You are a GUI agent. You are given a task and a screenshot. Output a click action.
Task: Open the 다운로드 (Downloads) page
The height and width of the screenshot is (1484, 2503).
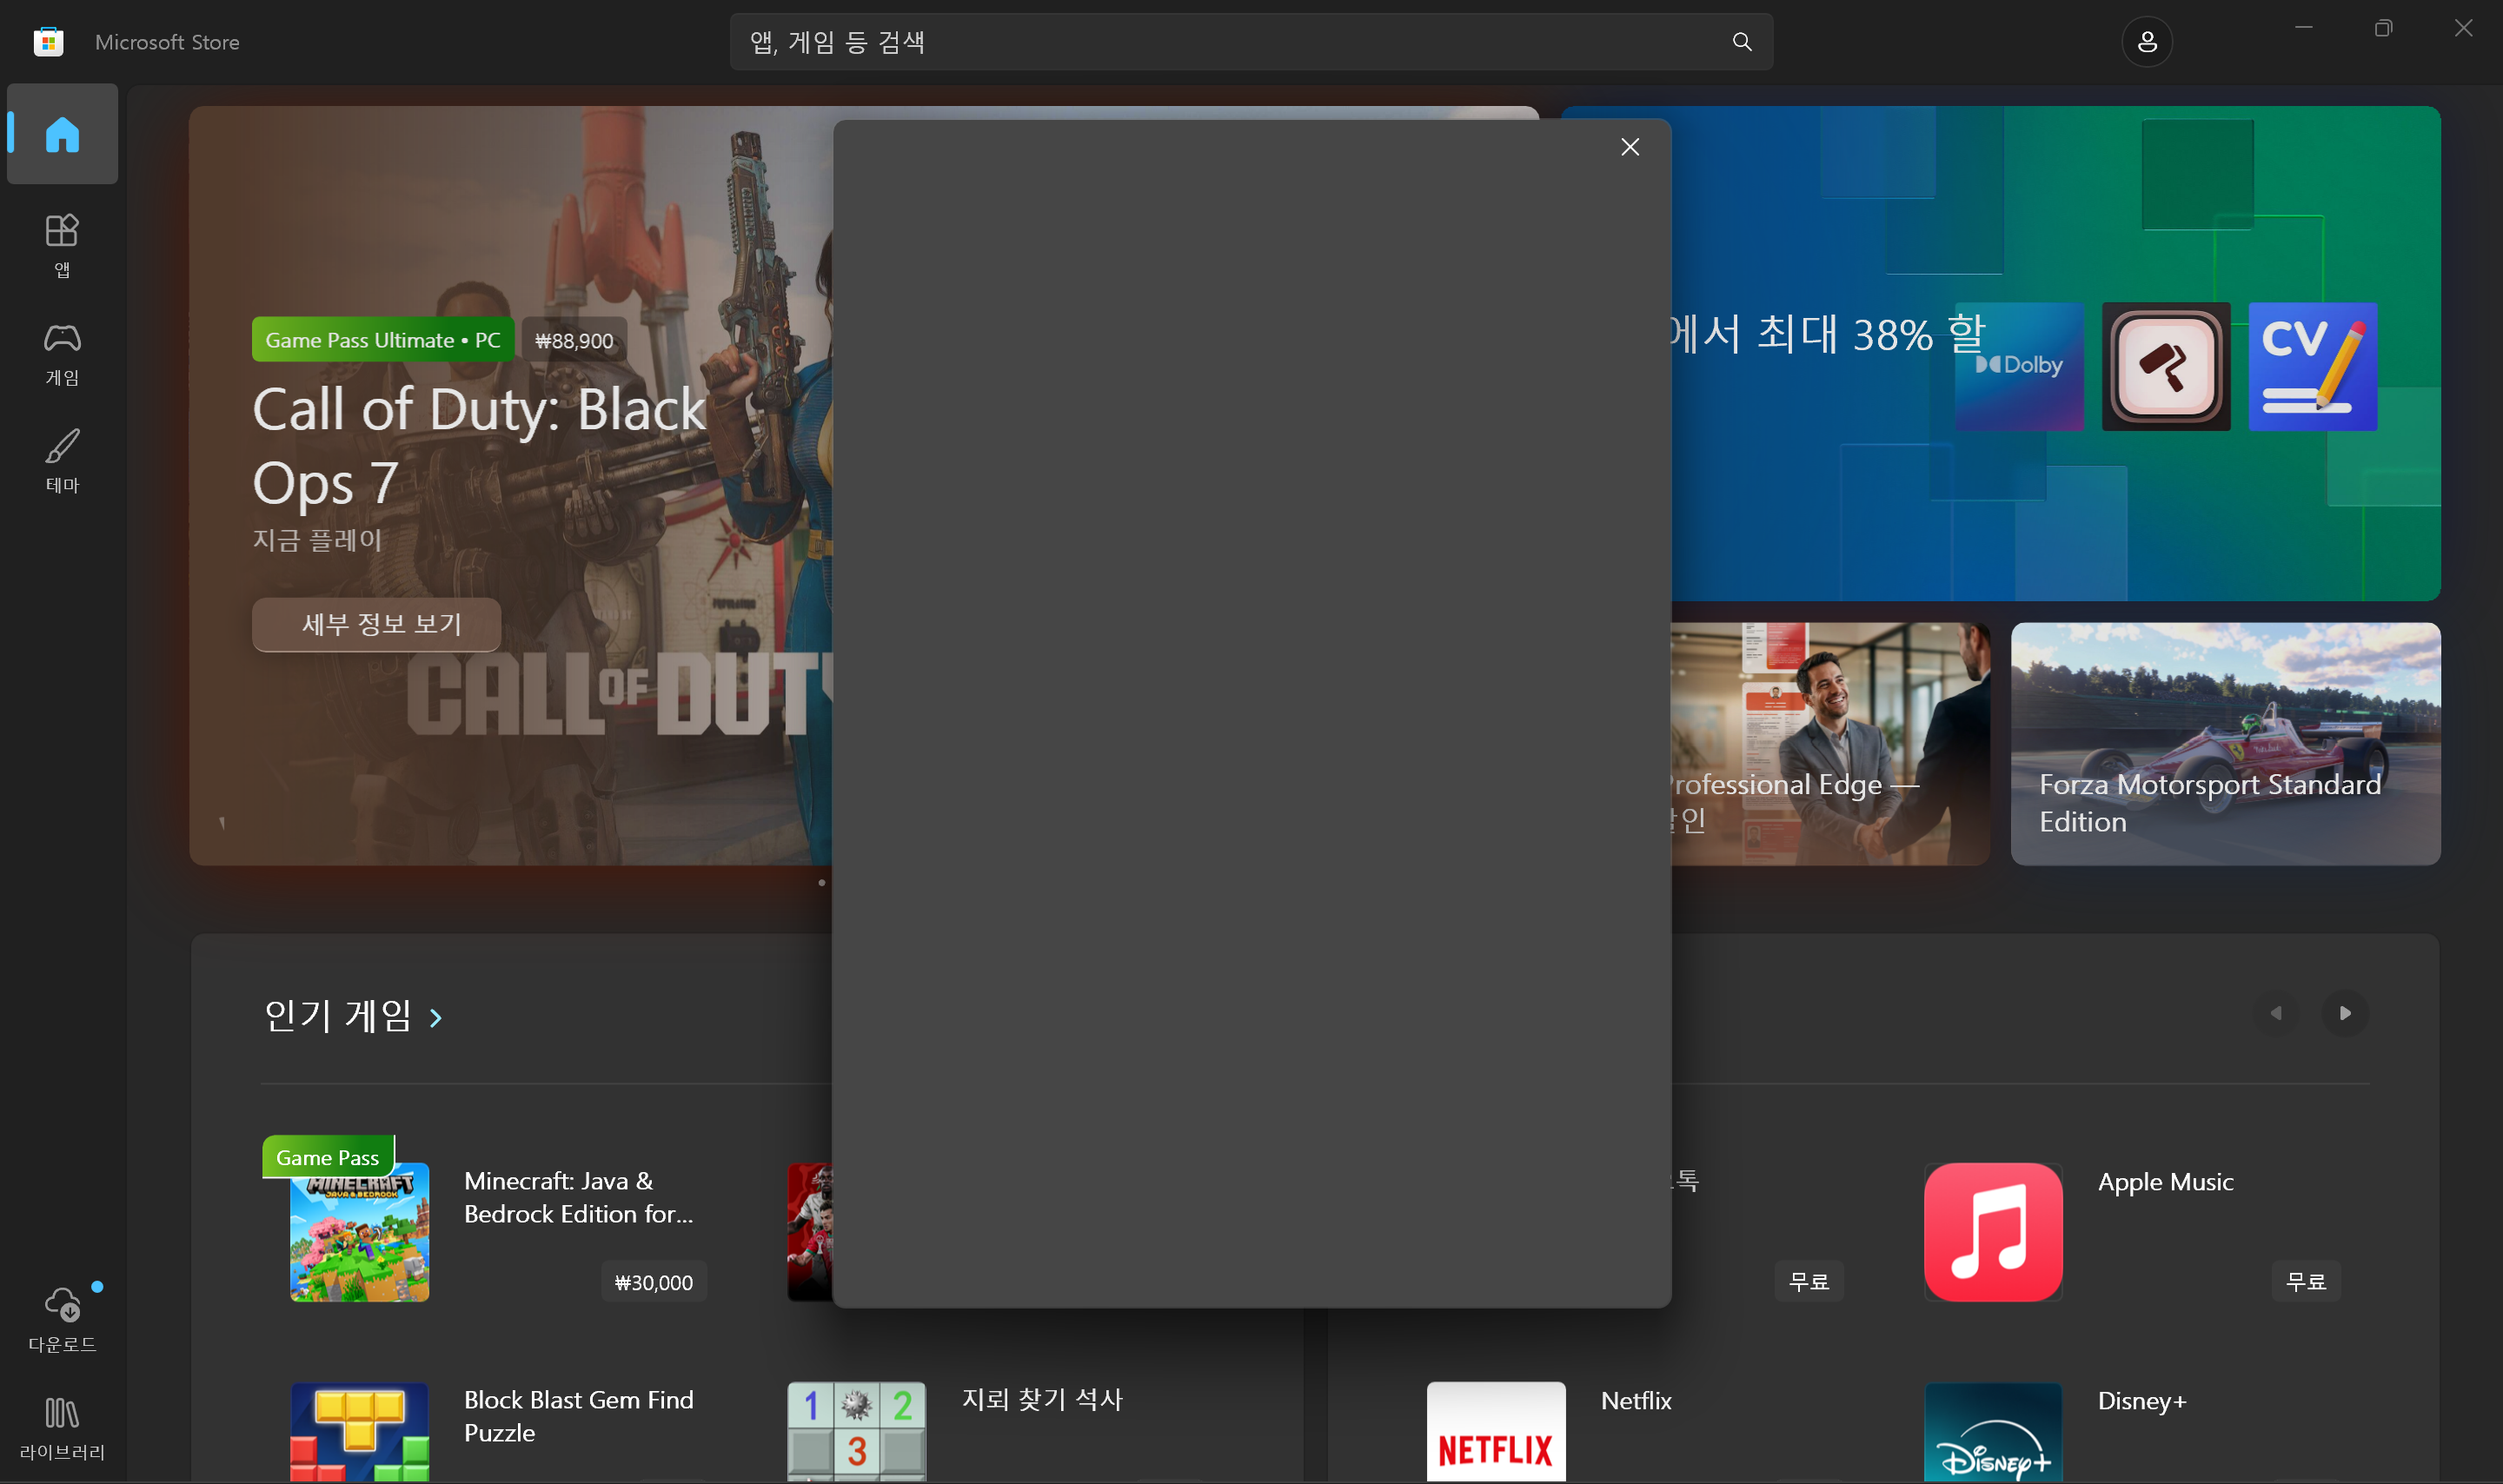point(62,1320)
